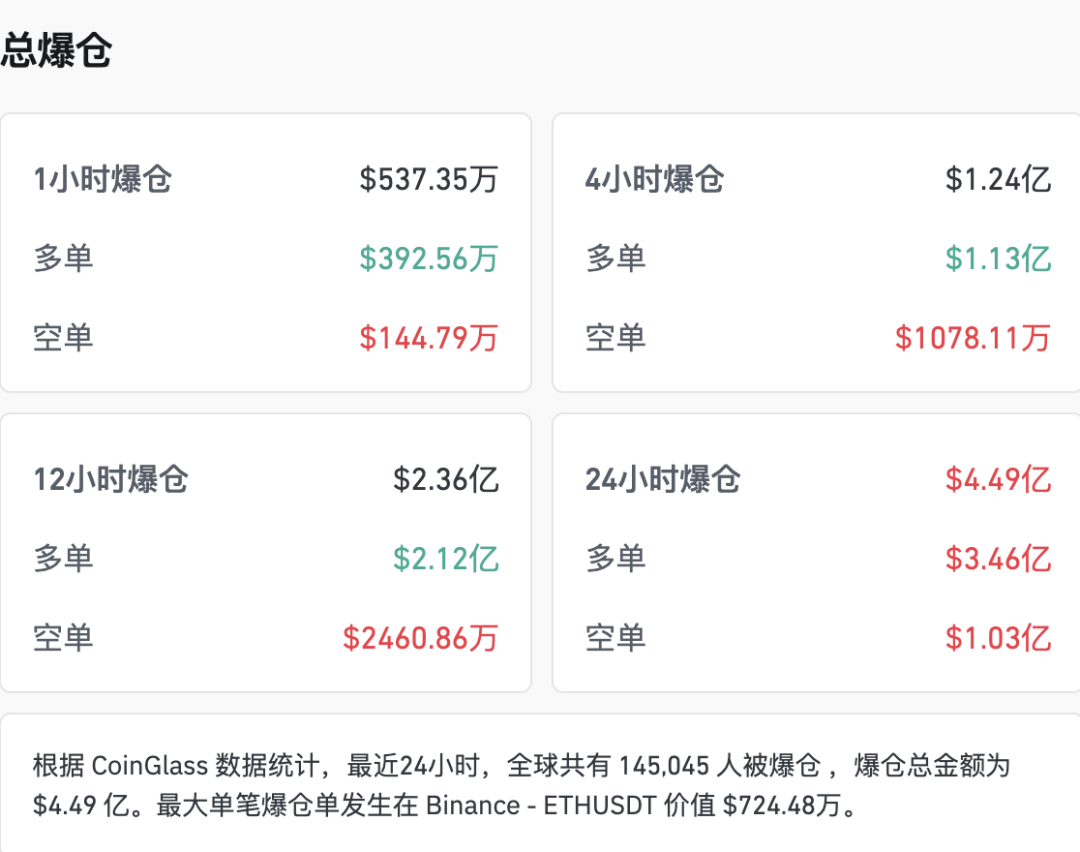
Task: Click the CoinGlass name in summary text
Action: point(149,765)
